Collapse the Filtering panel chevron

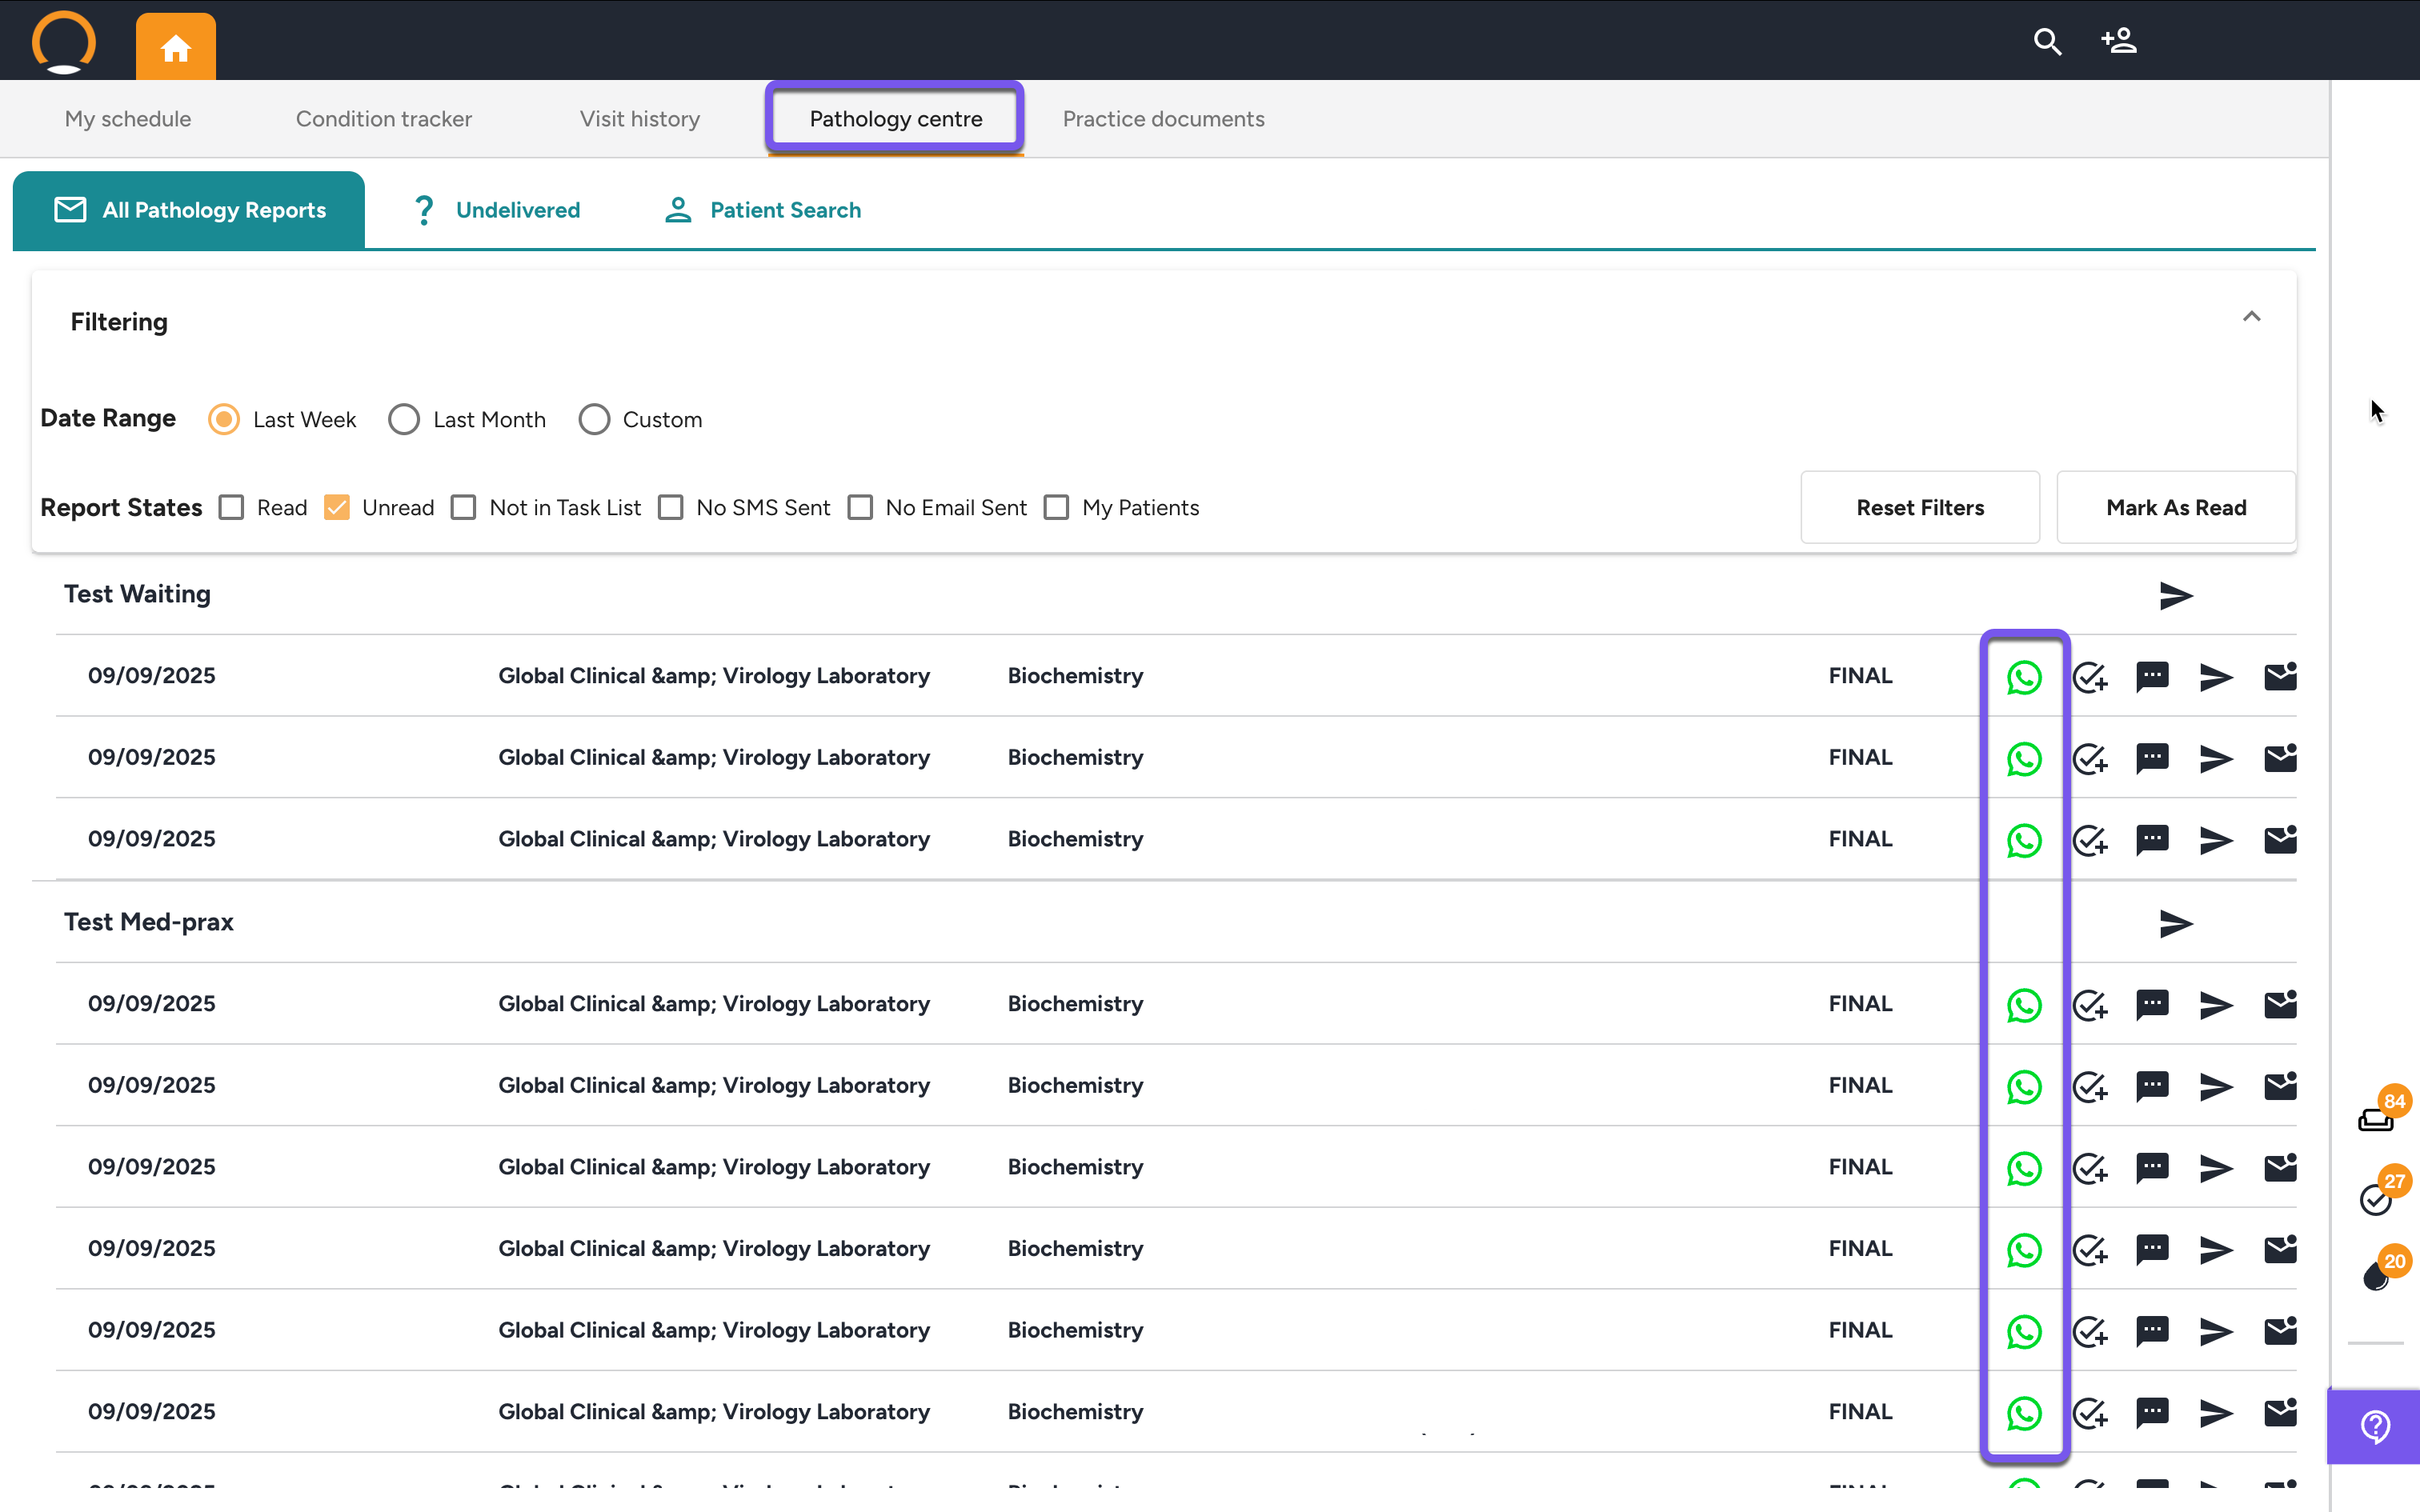click(2251, 317)
